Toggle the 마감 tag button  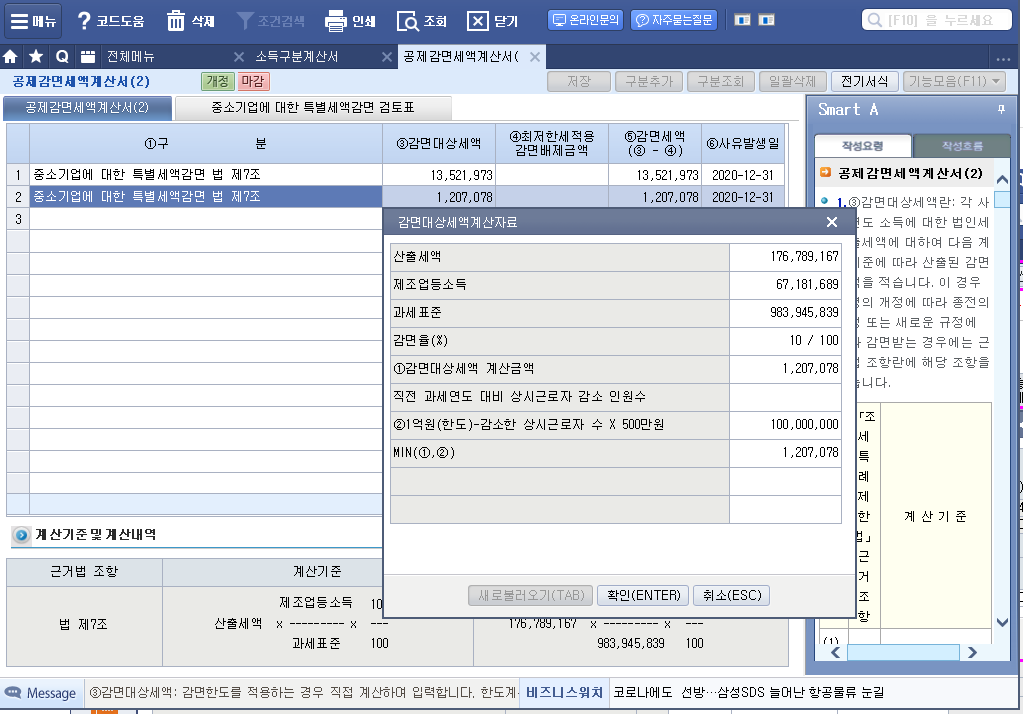click(253, 82)
